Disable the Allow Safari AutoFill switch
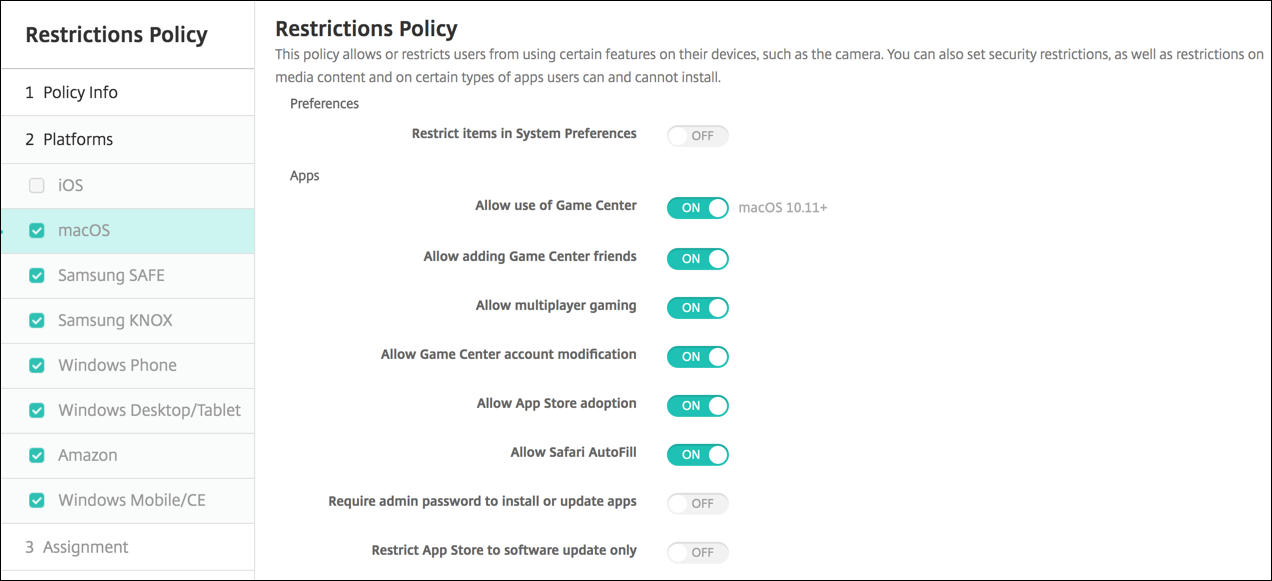 (697, 454)
